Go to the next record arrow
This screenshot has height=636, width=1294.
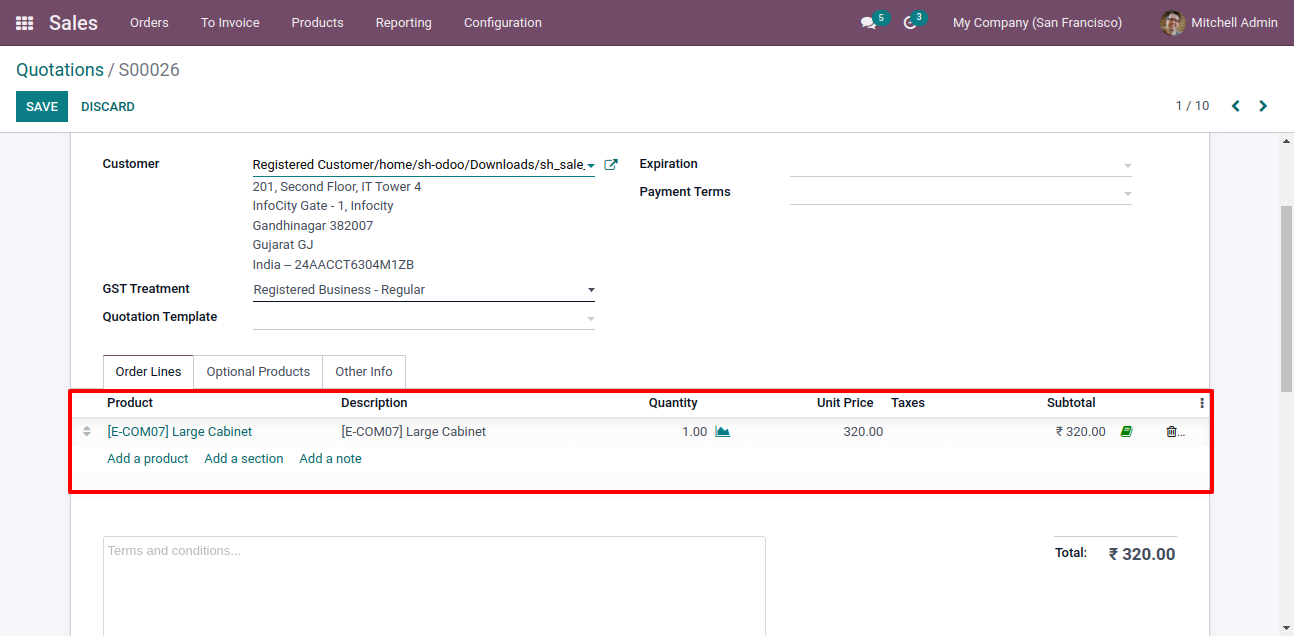click(1263, 106)
